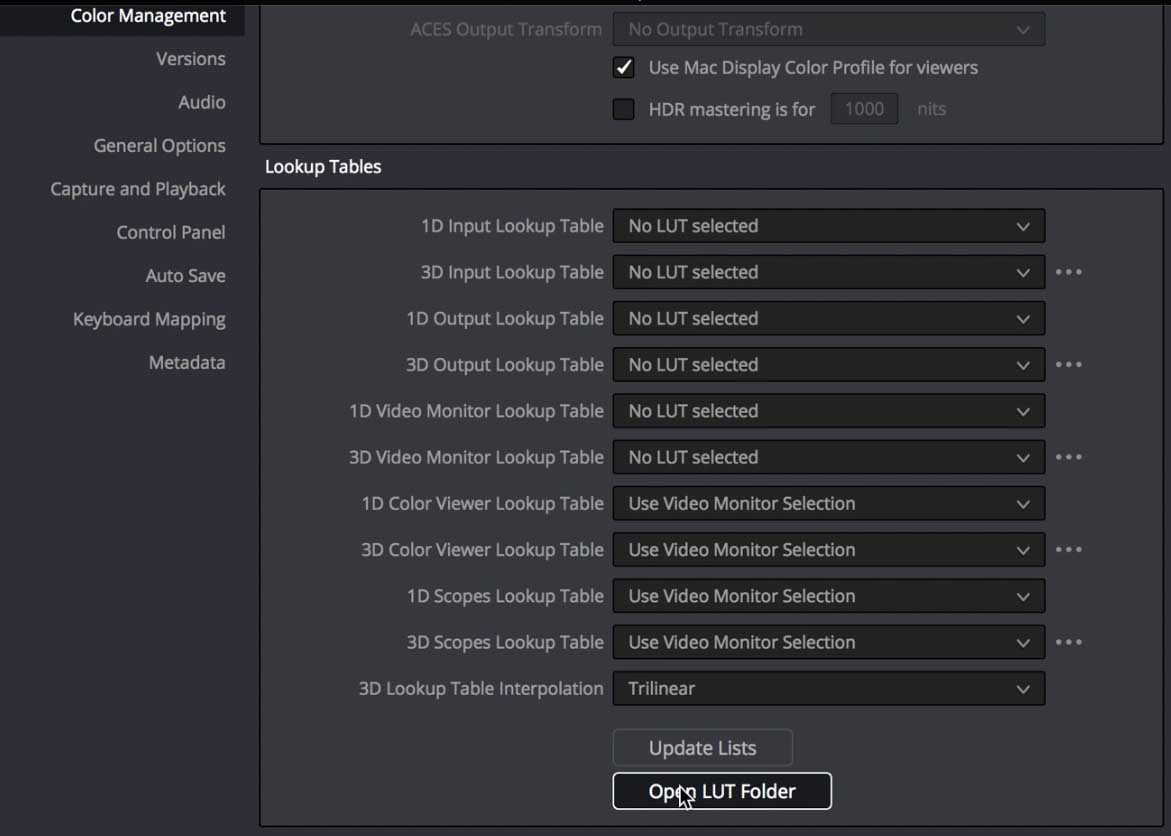Expand 3D Input Lookup Table dropdown
This screenshot has width=1171, height=836.
point(828,273)
